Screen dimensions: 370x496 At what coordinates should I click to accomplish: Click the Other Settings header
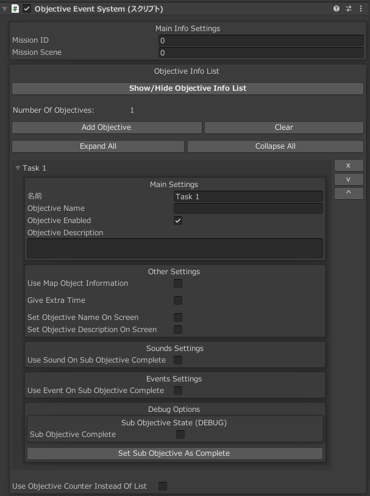(174, 272)
